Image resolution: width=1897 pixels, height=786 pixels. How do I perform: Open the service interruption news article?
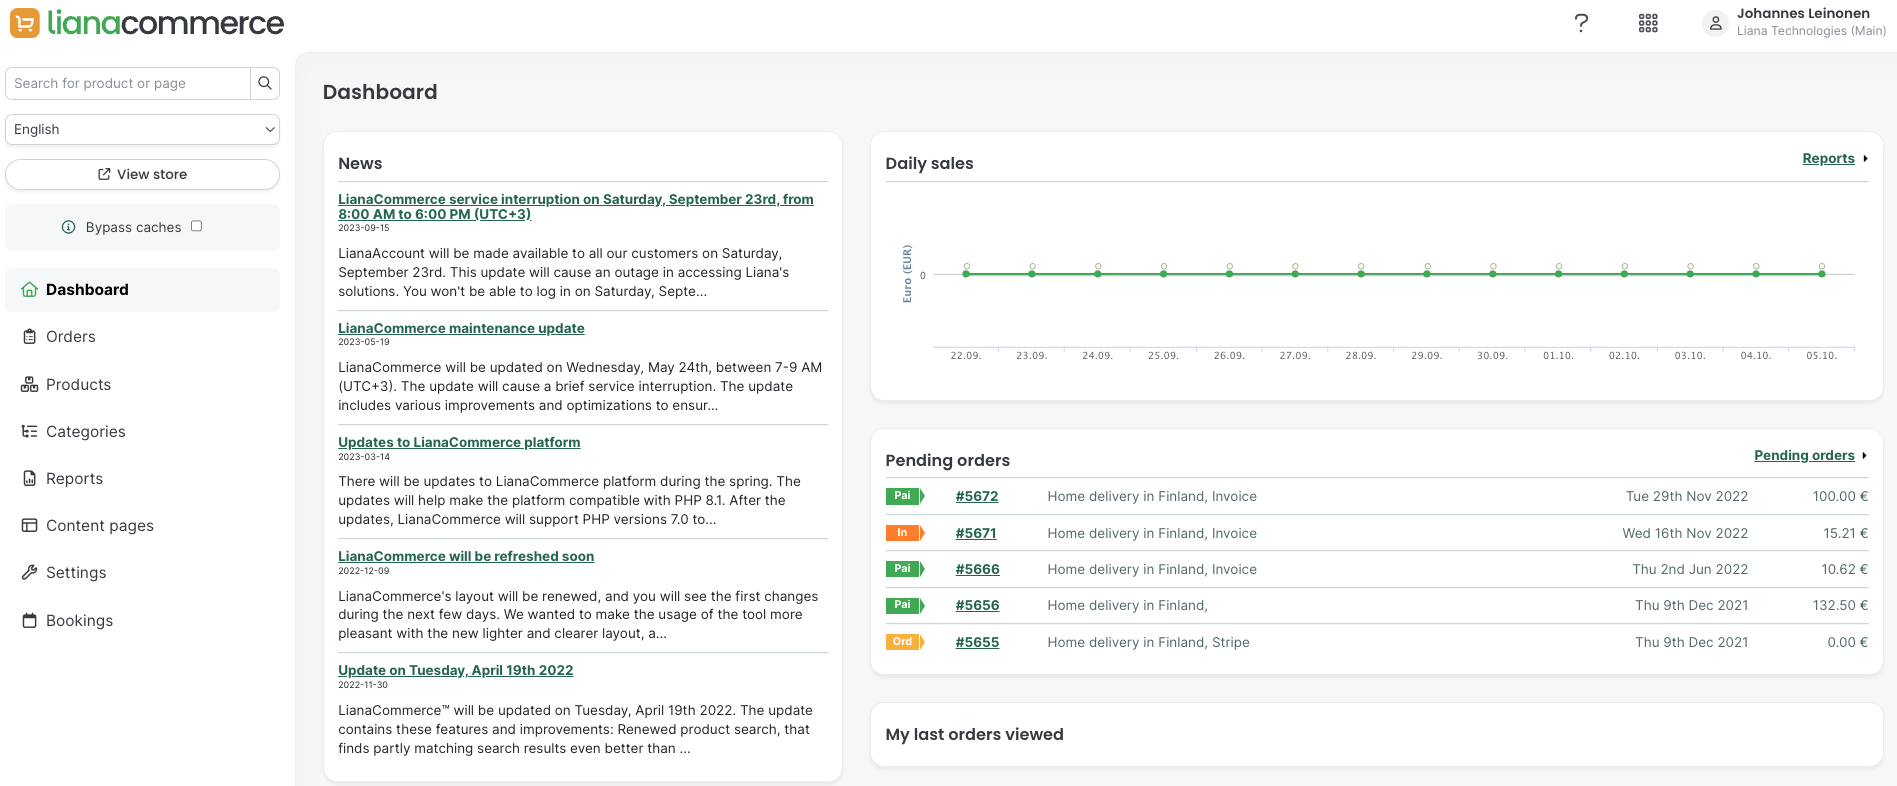pyautogui.click(x=575, y=207)
